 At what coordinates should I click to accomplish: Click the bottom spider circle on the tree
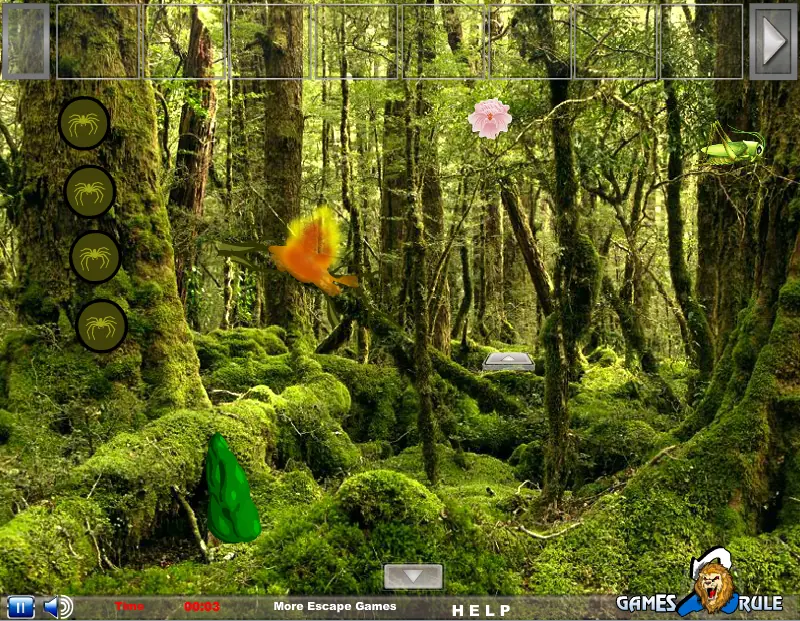(102, 326)
